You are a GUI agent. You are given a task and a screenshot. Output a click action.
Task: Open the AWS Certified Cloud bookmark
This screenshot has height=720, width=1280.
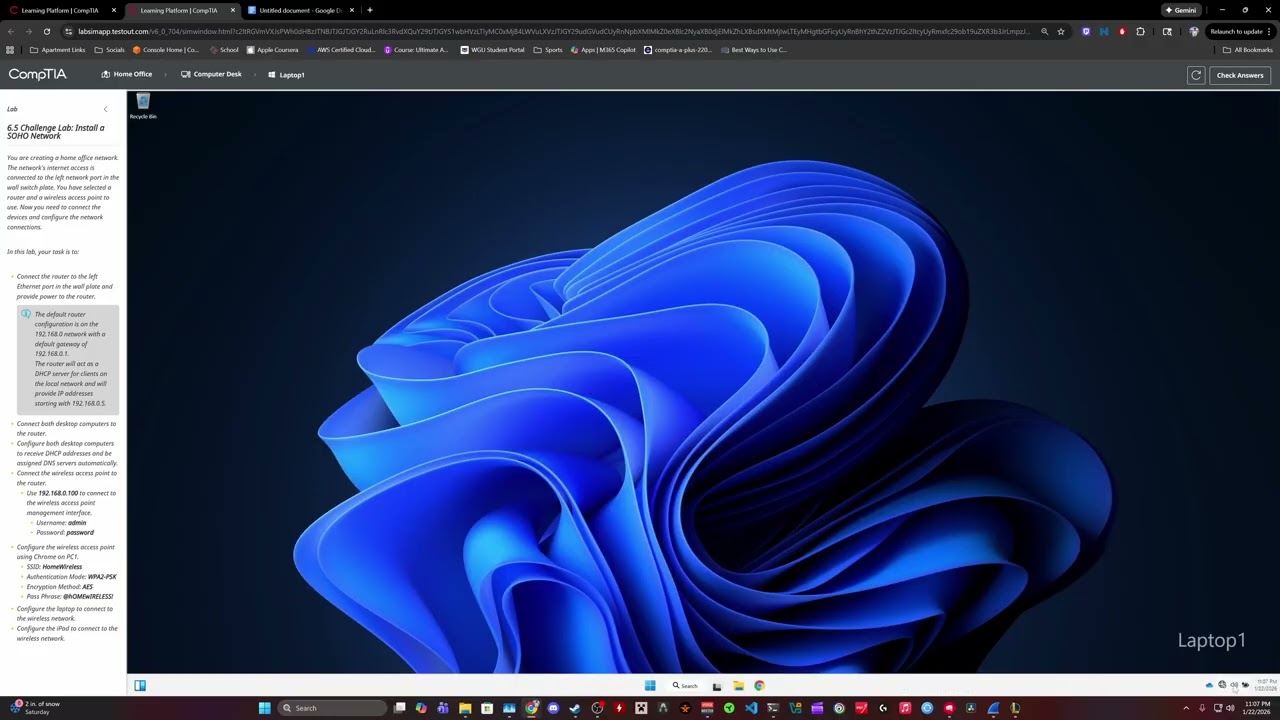point(341,50)
